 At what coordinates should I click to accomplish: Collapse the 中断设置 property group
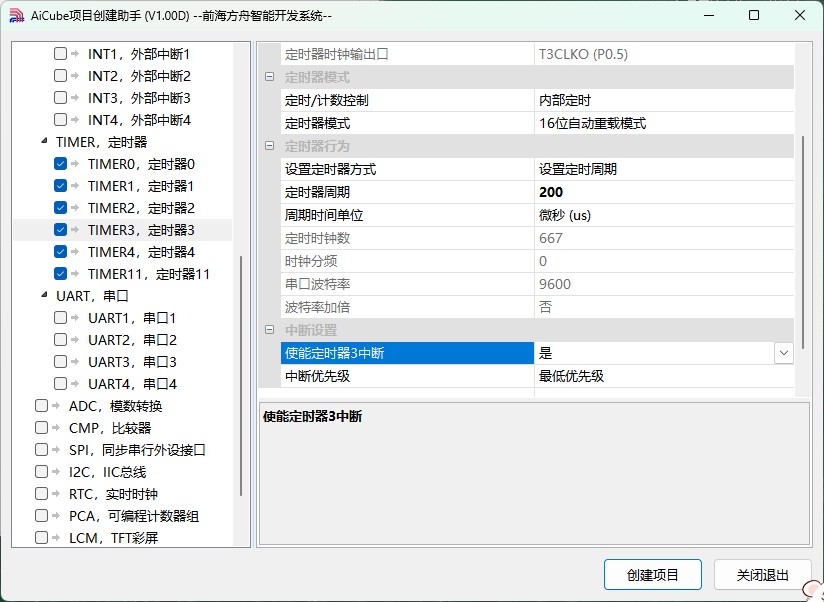[270, 330]
